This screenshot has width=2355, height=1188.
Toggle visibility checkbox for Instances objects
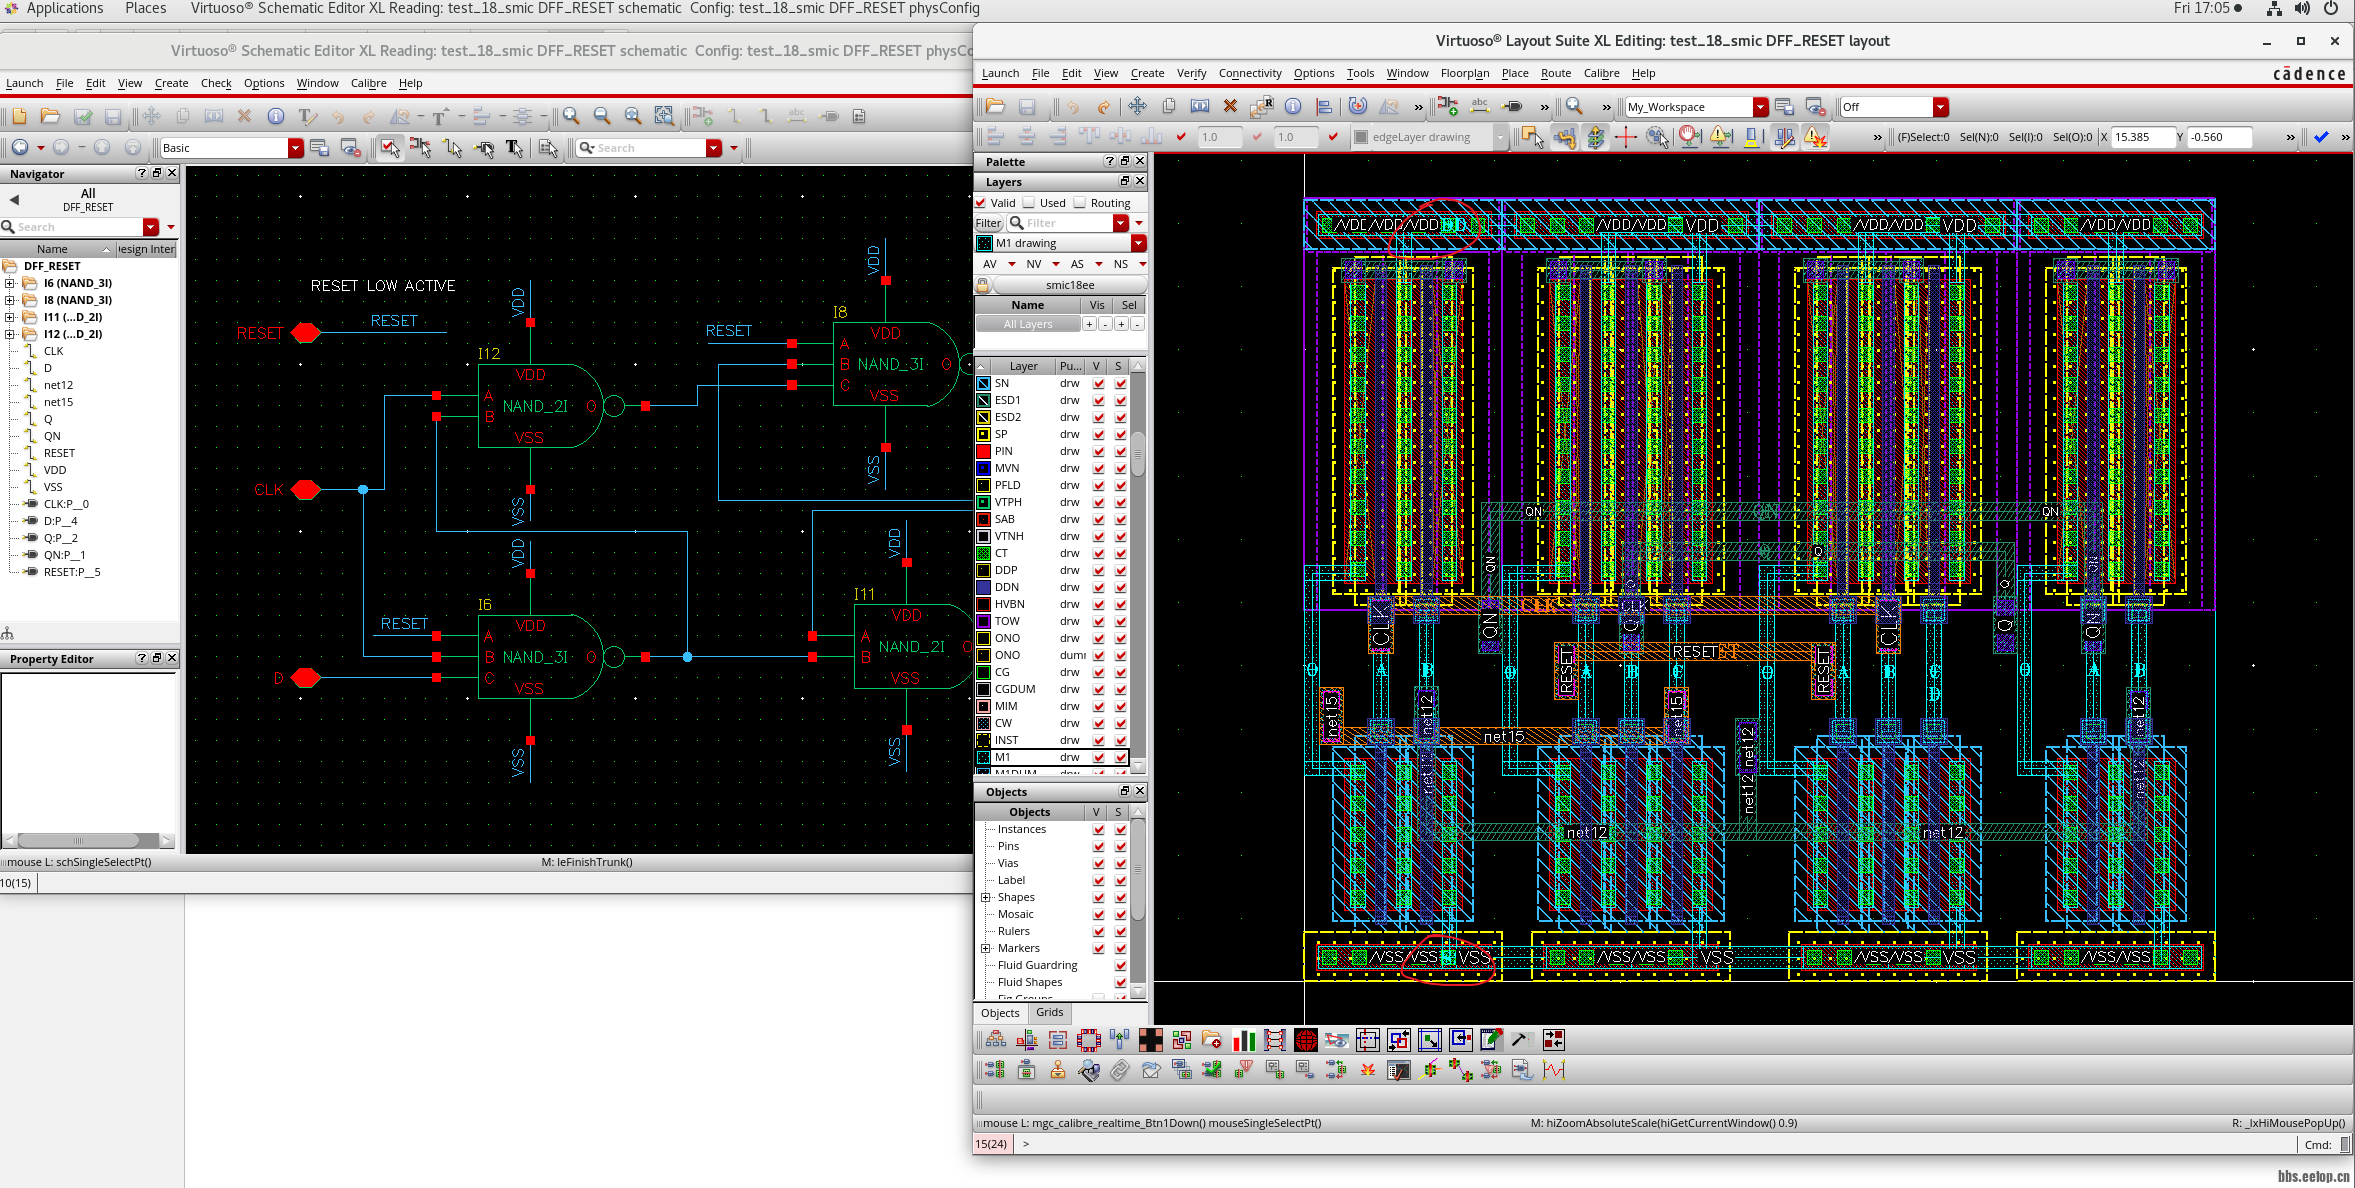(1099, 830)
